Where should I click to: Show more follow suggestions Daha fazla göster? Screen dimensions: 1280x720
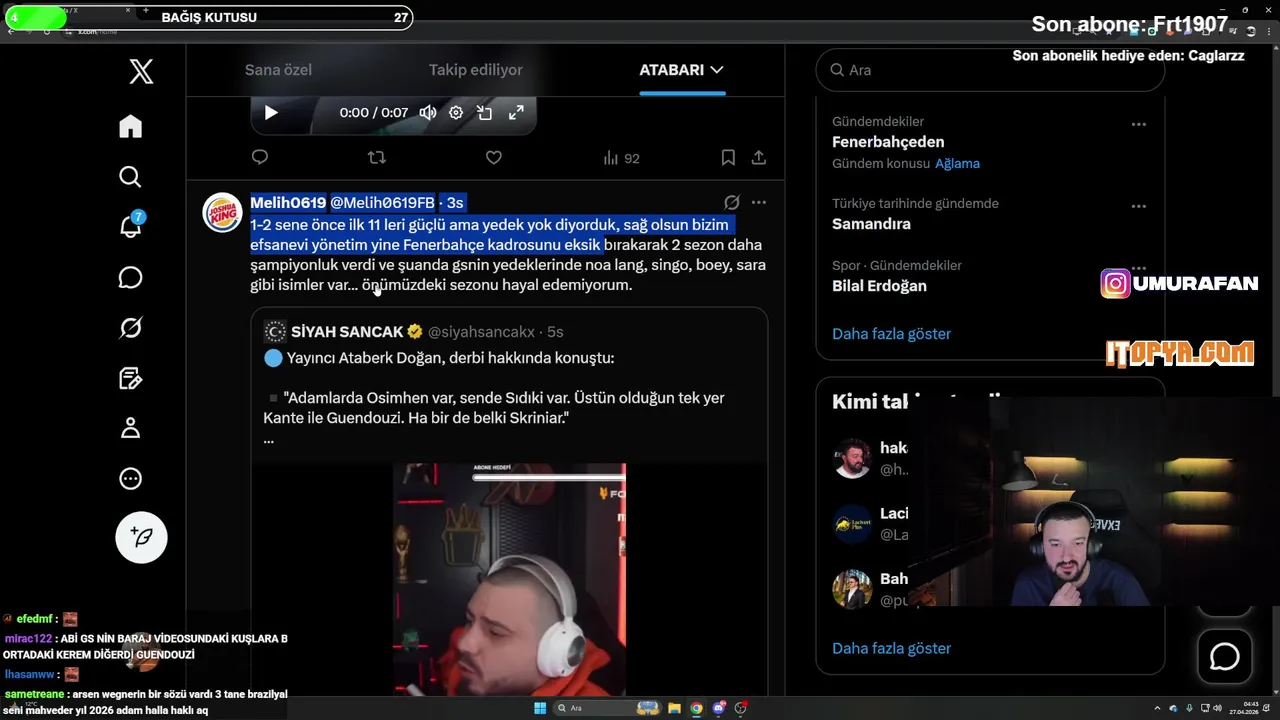(891, 648)
